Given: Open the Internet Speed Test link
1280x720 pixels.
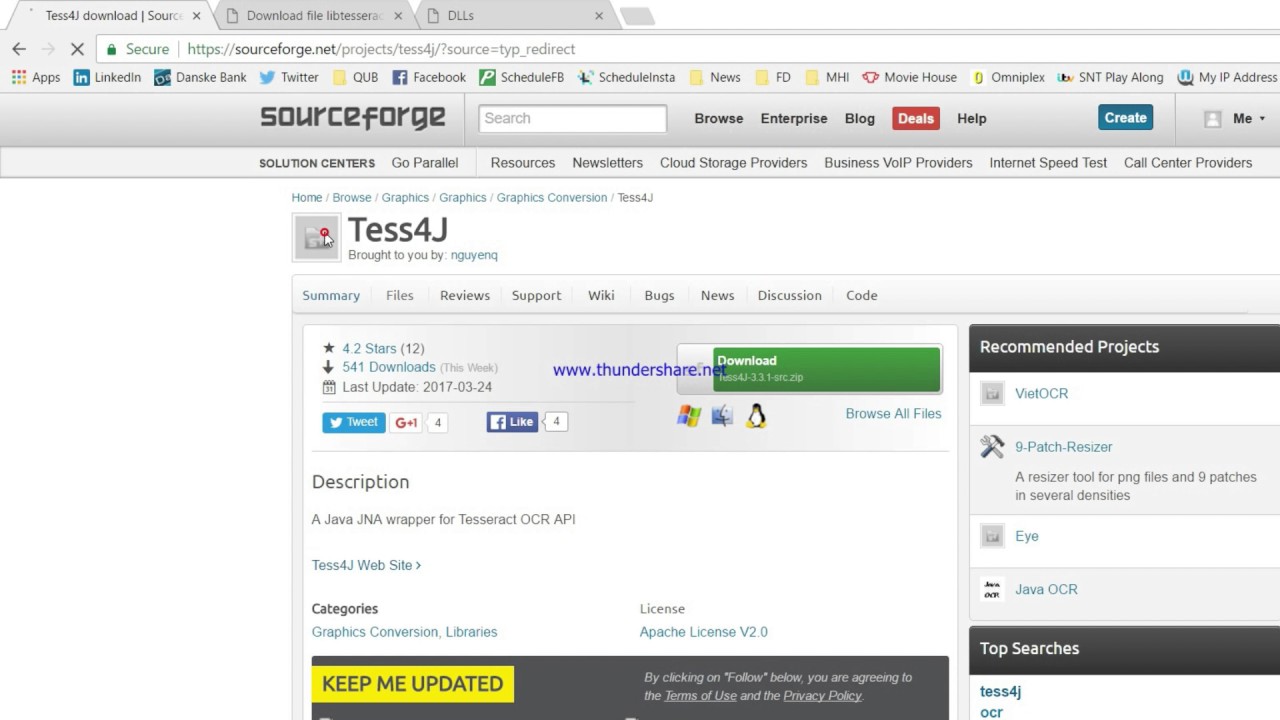Looking at the screenshot, I should pyautogui.click(x=1048, y=163).
